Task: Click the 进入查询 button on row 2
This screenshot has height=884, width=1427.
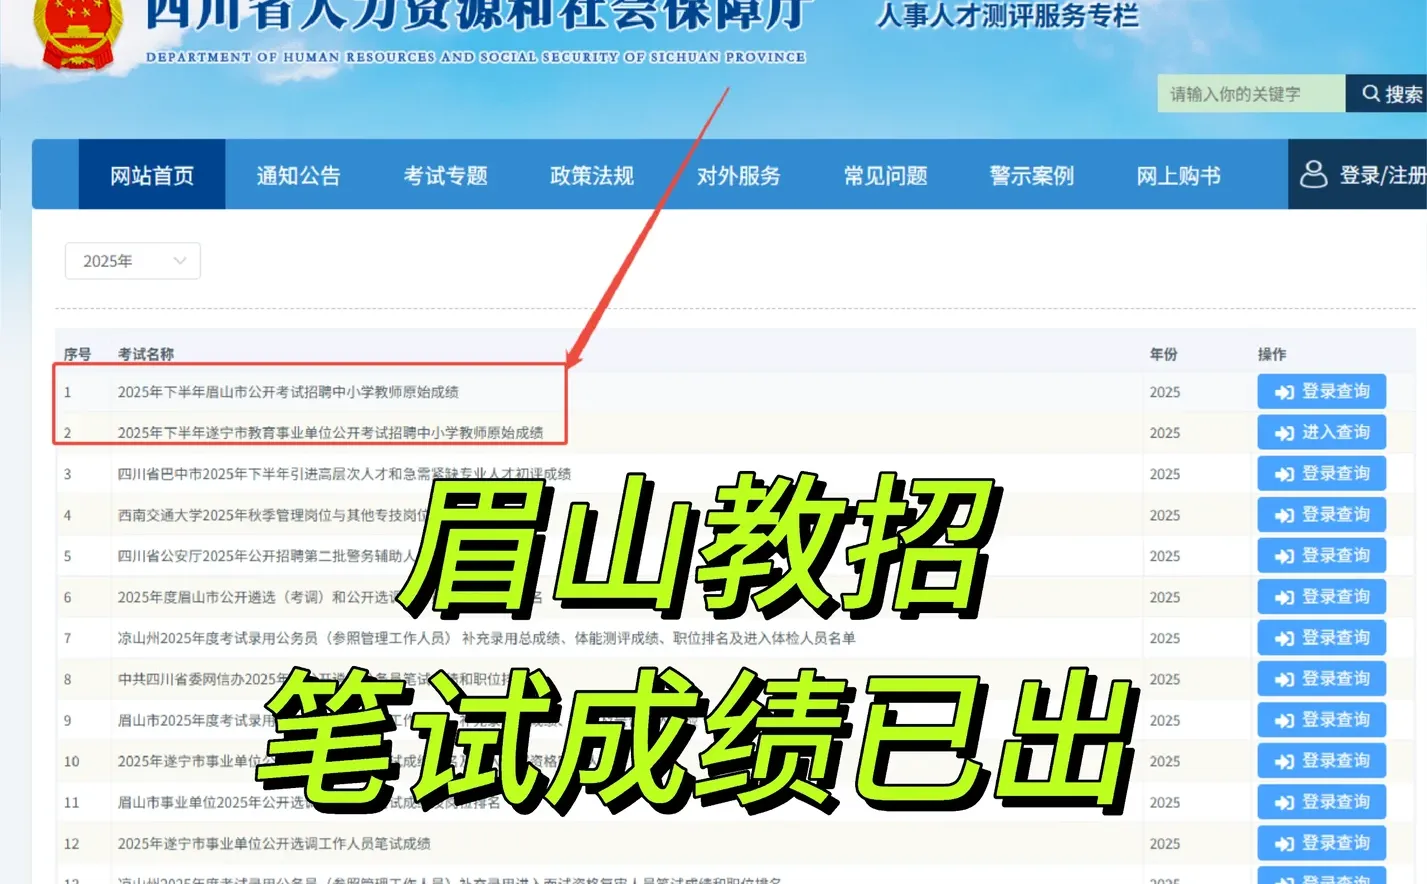Action: tap(1321, 432)
